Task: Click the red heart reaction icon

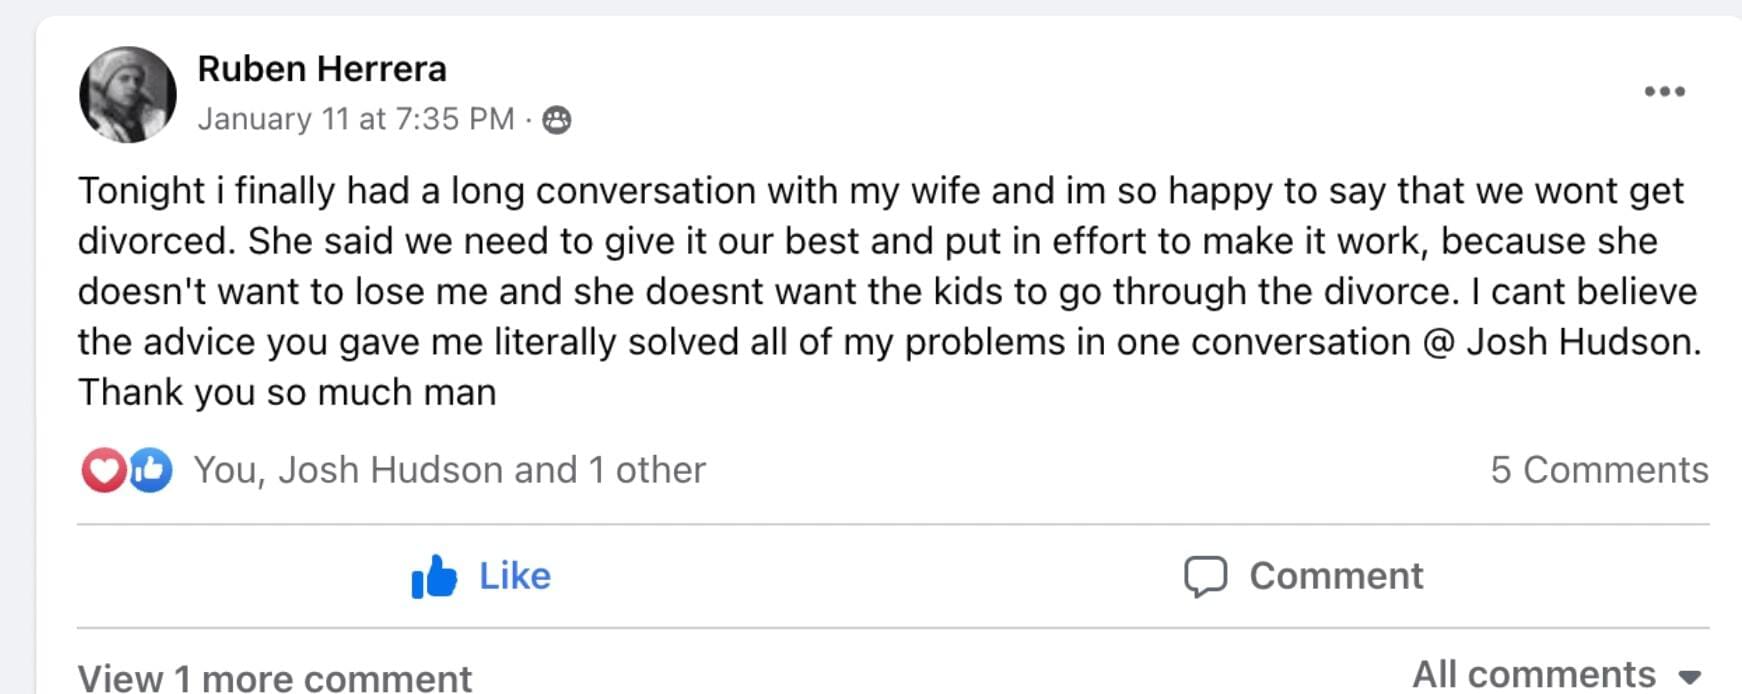Action: click(x=103, y=470)
